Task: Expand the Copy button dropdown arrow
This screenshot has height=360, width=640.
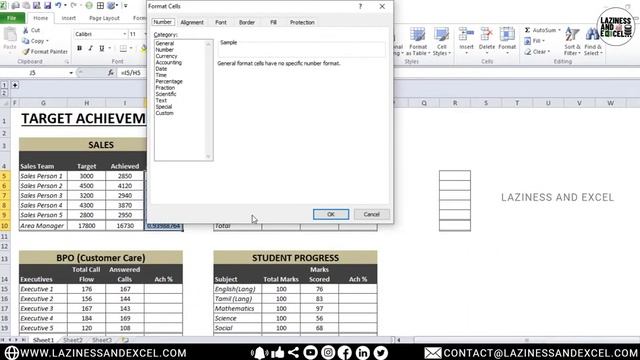Action: pyautogui.click(x=47, y=41)
